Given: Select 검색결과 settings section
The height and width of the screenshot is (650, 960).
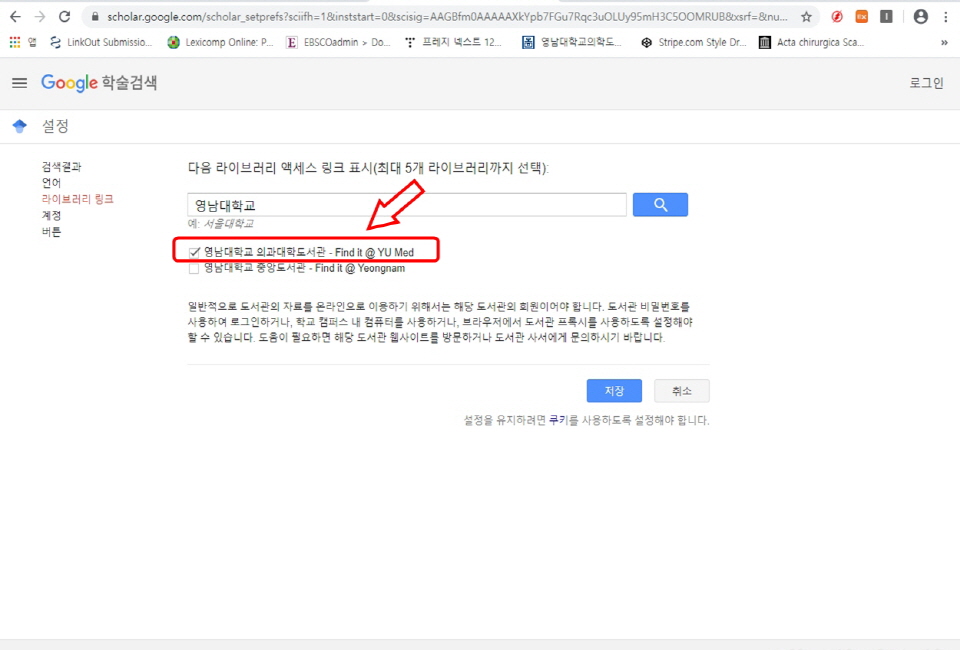Looking at the screenshot, I should pyautogui.click(x=61, y=166).
